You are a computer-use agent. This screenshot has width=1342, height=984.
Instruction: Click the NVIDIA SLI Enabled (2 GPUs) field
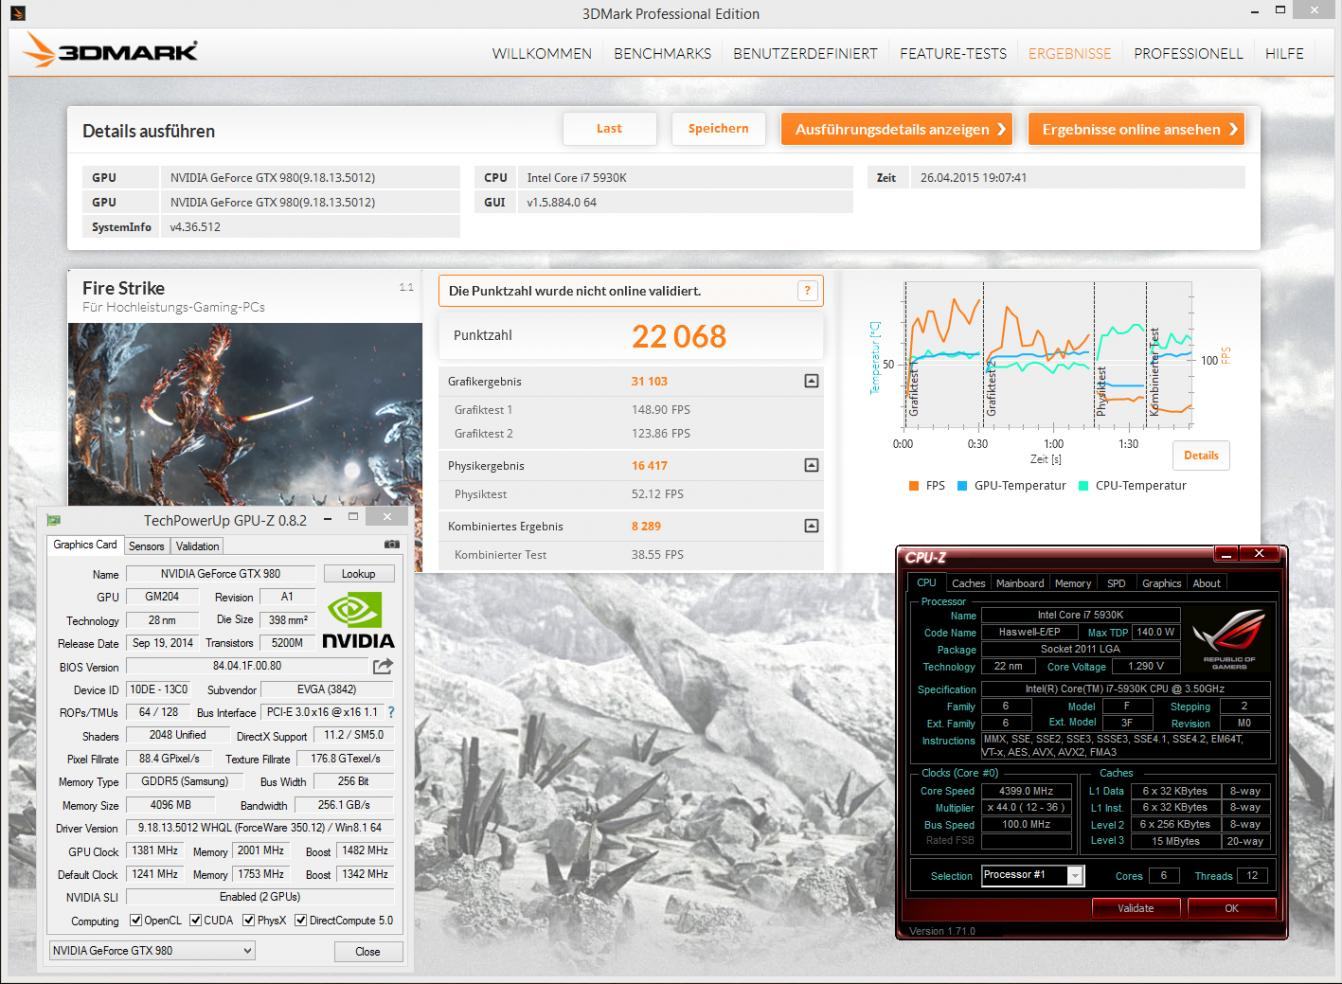click(260, 897)
